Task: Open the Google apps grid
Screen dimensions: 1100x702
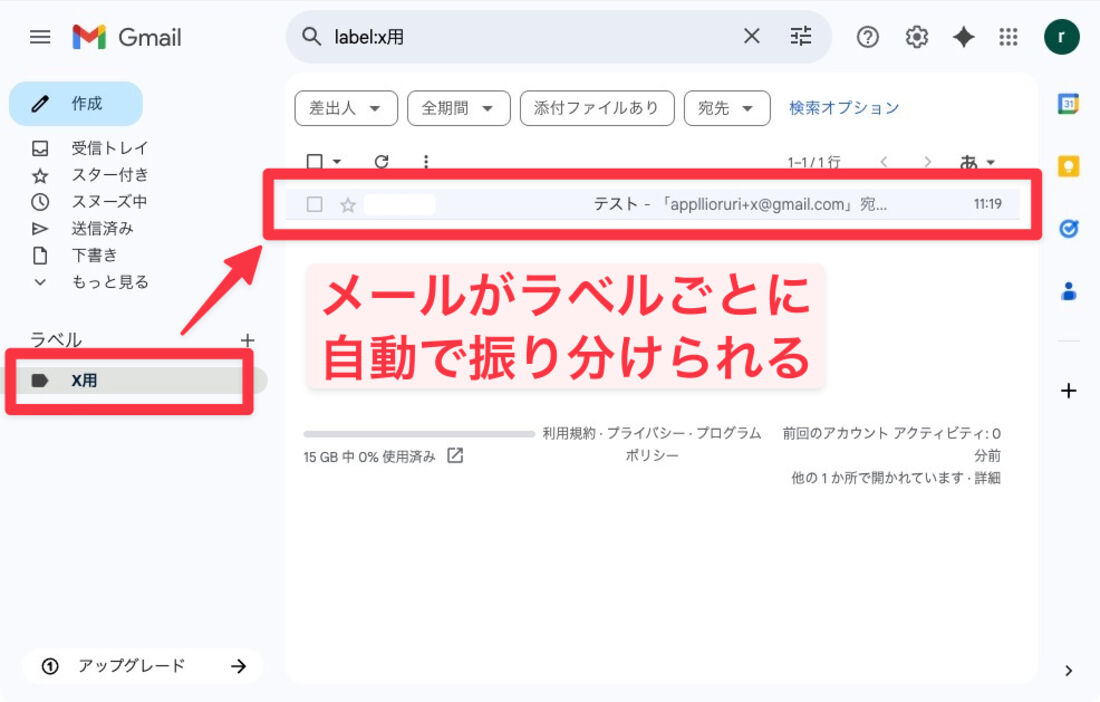Action: (1008, 36)
